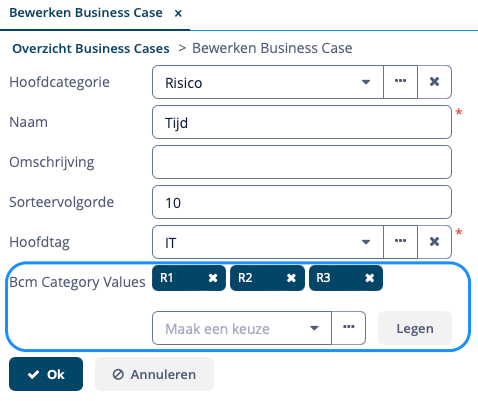Go to Overzicht Business Cases breadcrumb
Image resolution: width=478 pixels, height=401 pixels.
[x=91, y=49]
